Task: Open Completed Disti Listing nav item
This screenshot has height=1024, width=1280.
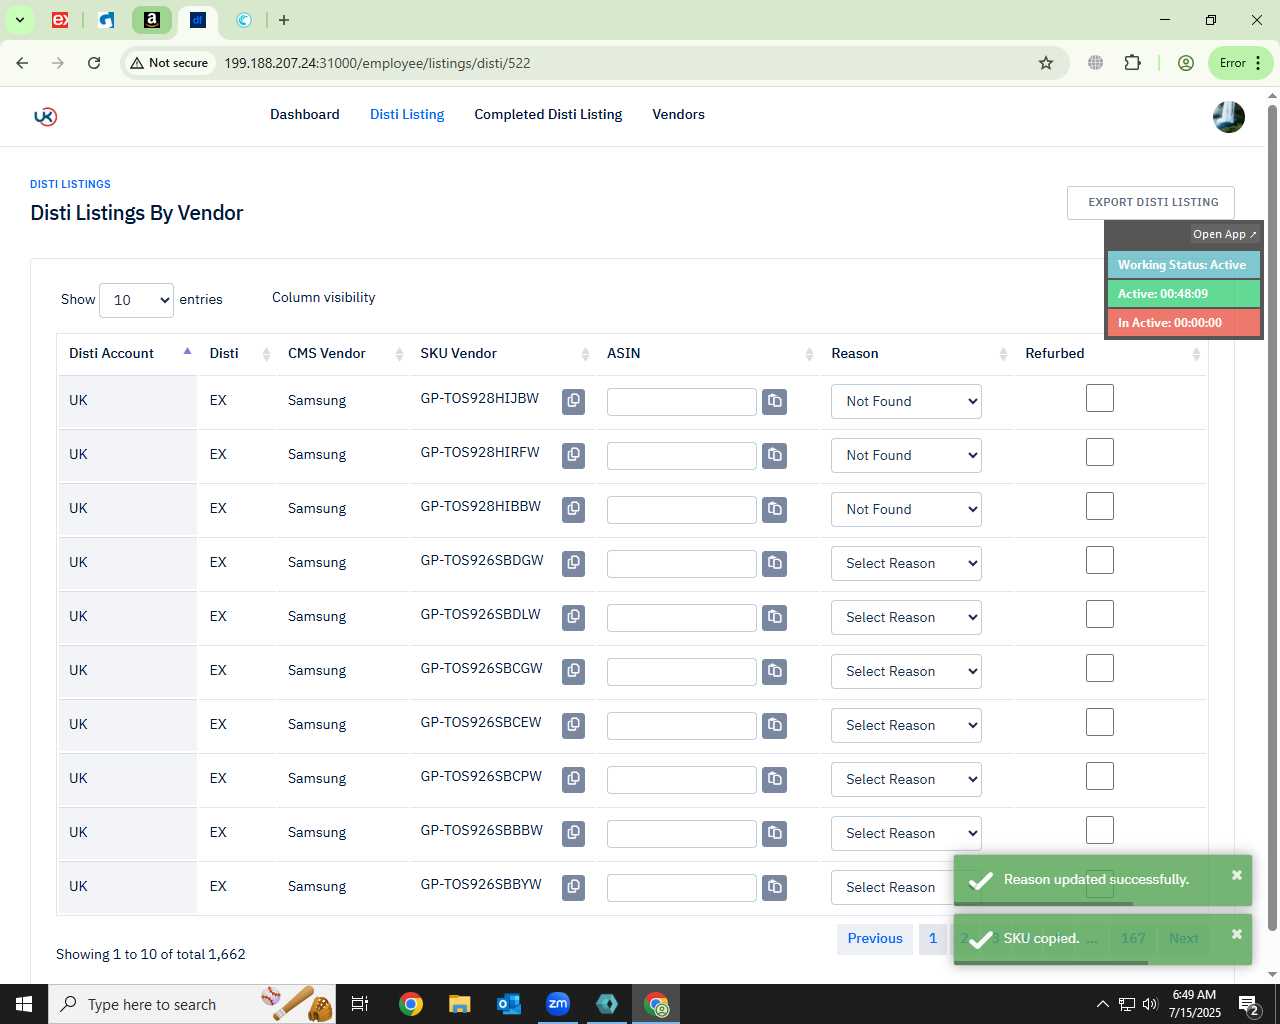Action: point(548,115)
